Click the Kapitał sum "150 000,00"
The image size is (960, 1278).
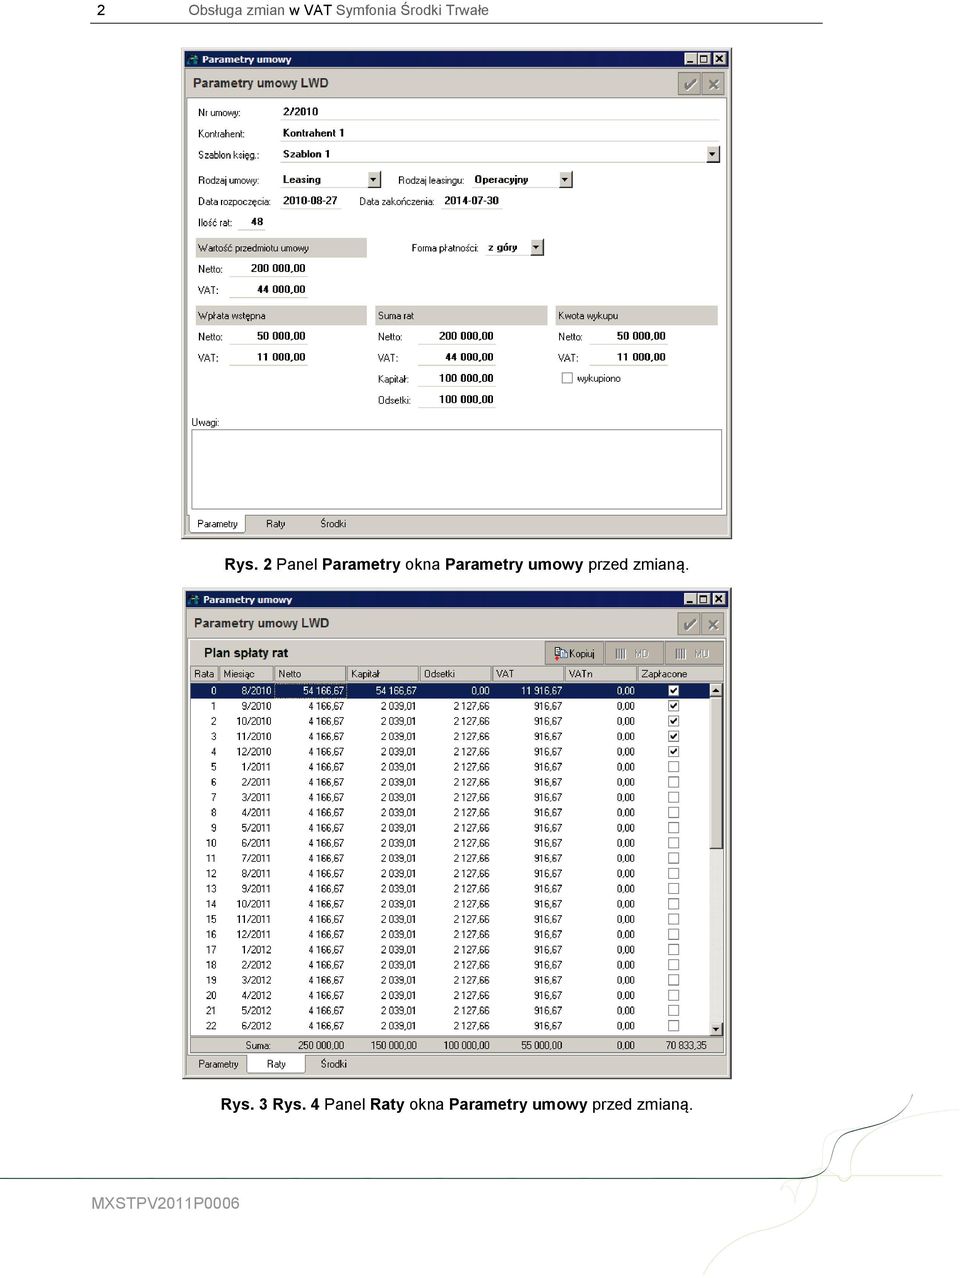click(x=393, y=1045)
